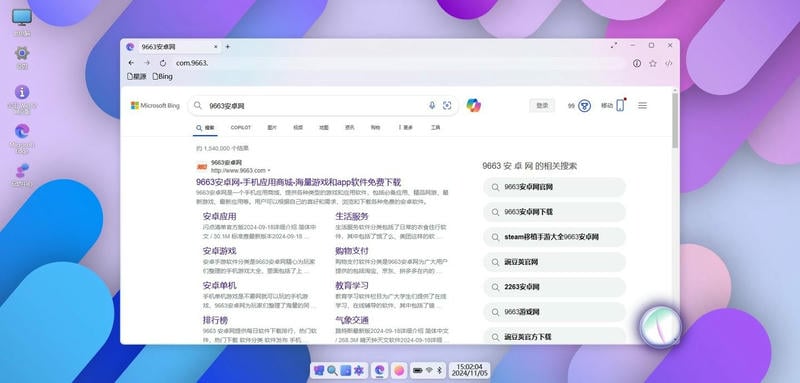Open the 教育学习 sublink
This screenshot has width=800, height=383.
(x=352, y=286)
